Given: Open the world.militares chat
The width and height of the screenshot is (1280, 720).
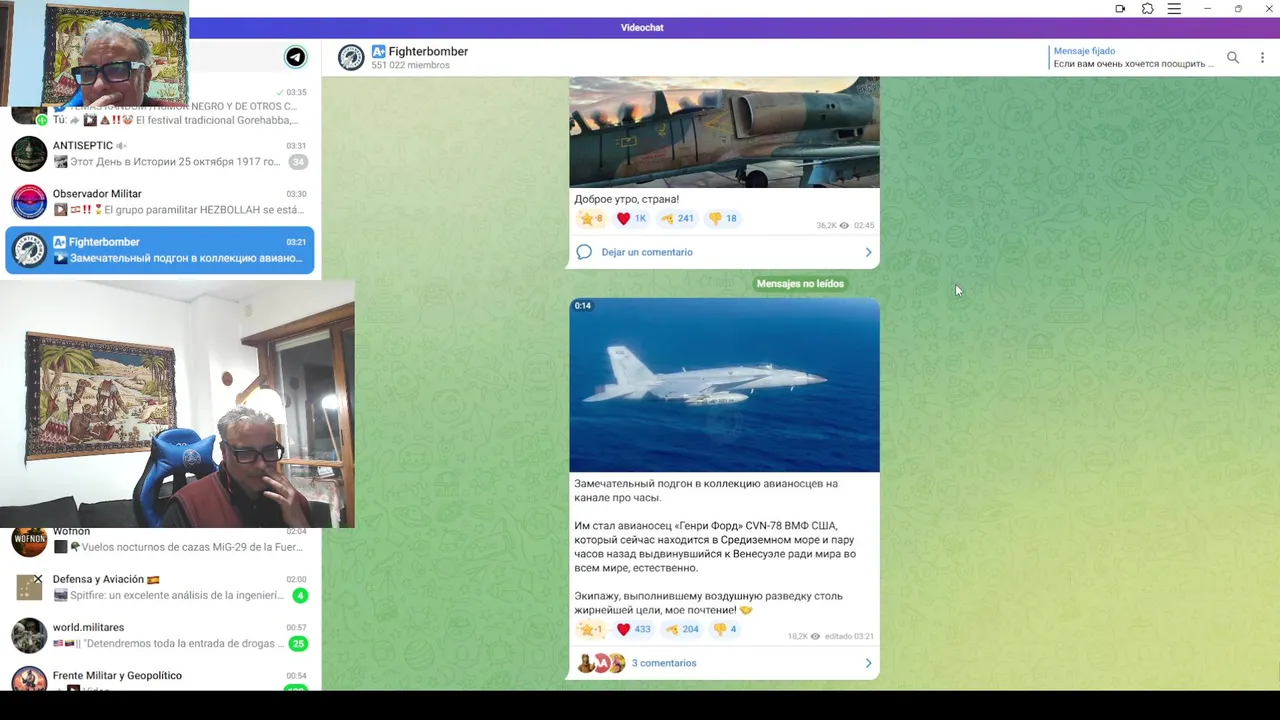Looking at the screenshot, I should click(160, 635).
